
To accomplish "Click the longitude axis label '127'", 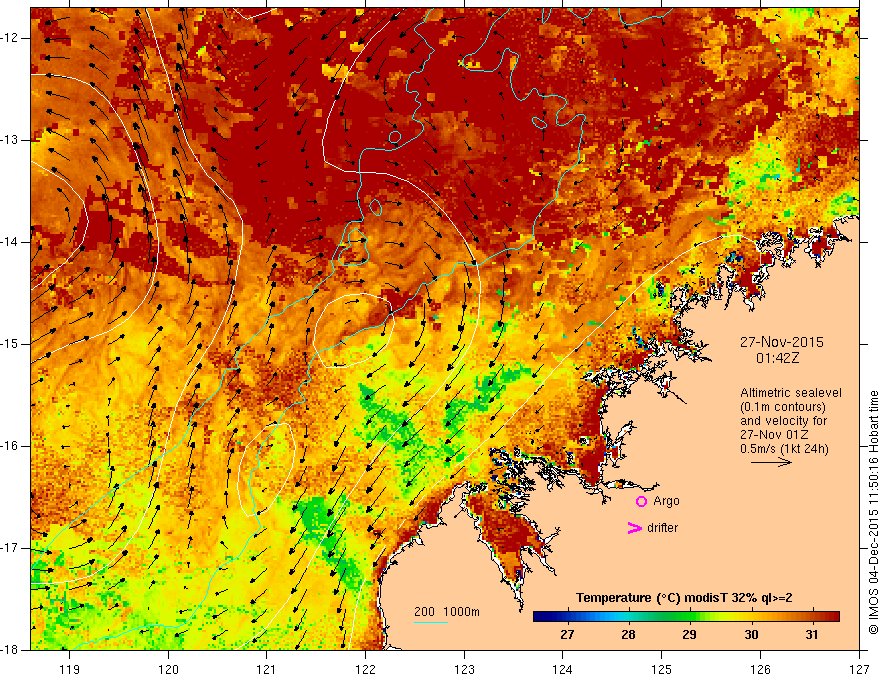I will [859, 669].
